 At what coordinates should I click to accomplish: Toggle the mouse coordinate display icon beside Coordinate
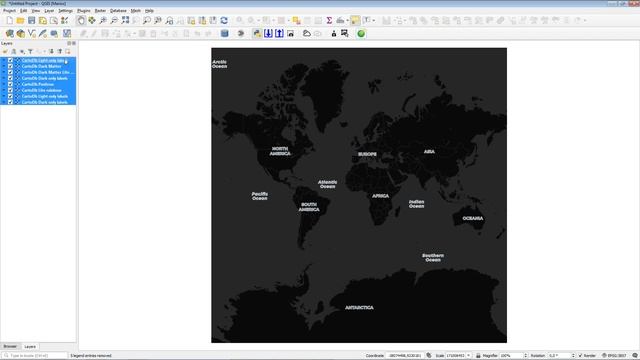(429, 356)
